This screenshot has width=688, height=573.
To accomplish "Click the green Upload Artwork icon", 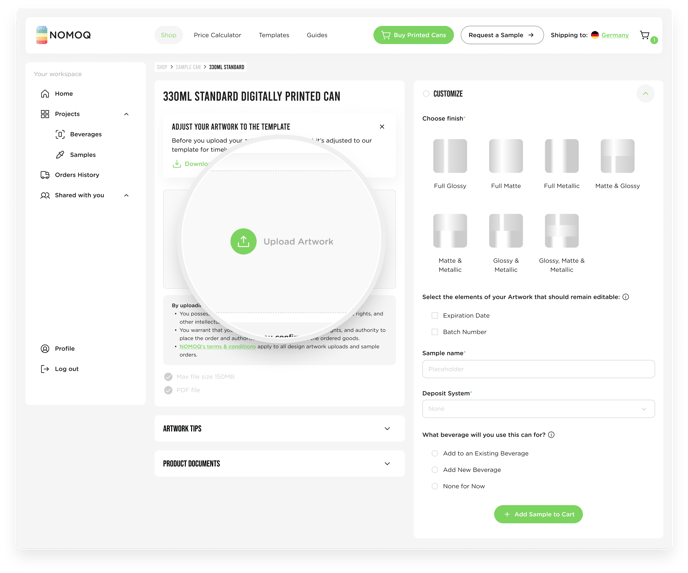I will [x=243, y=241].
